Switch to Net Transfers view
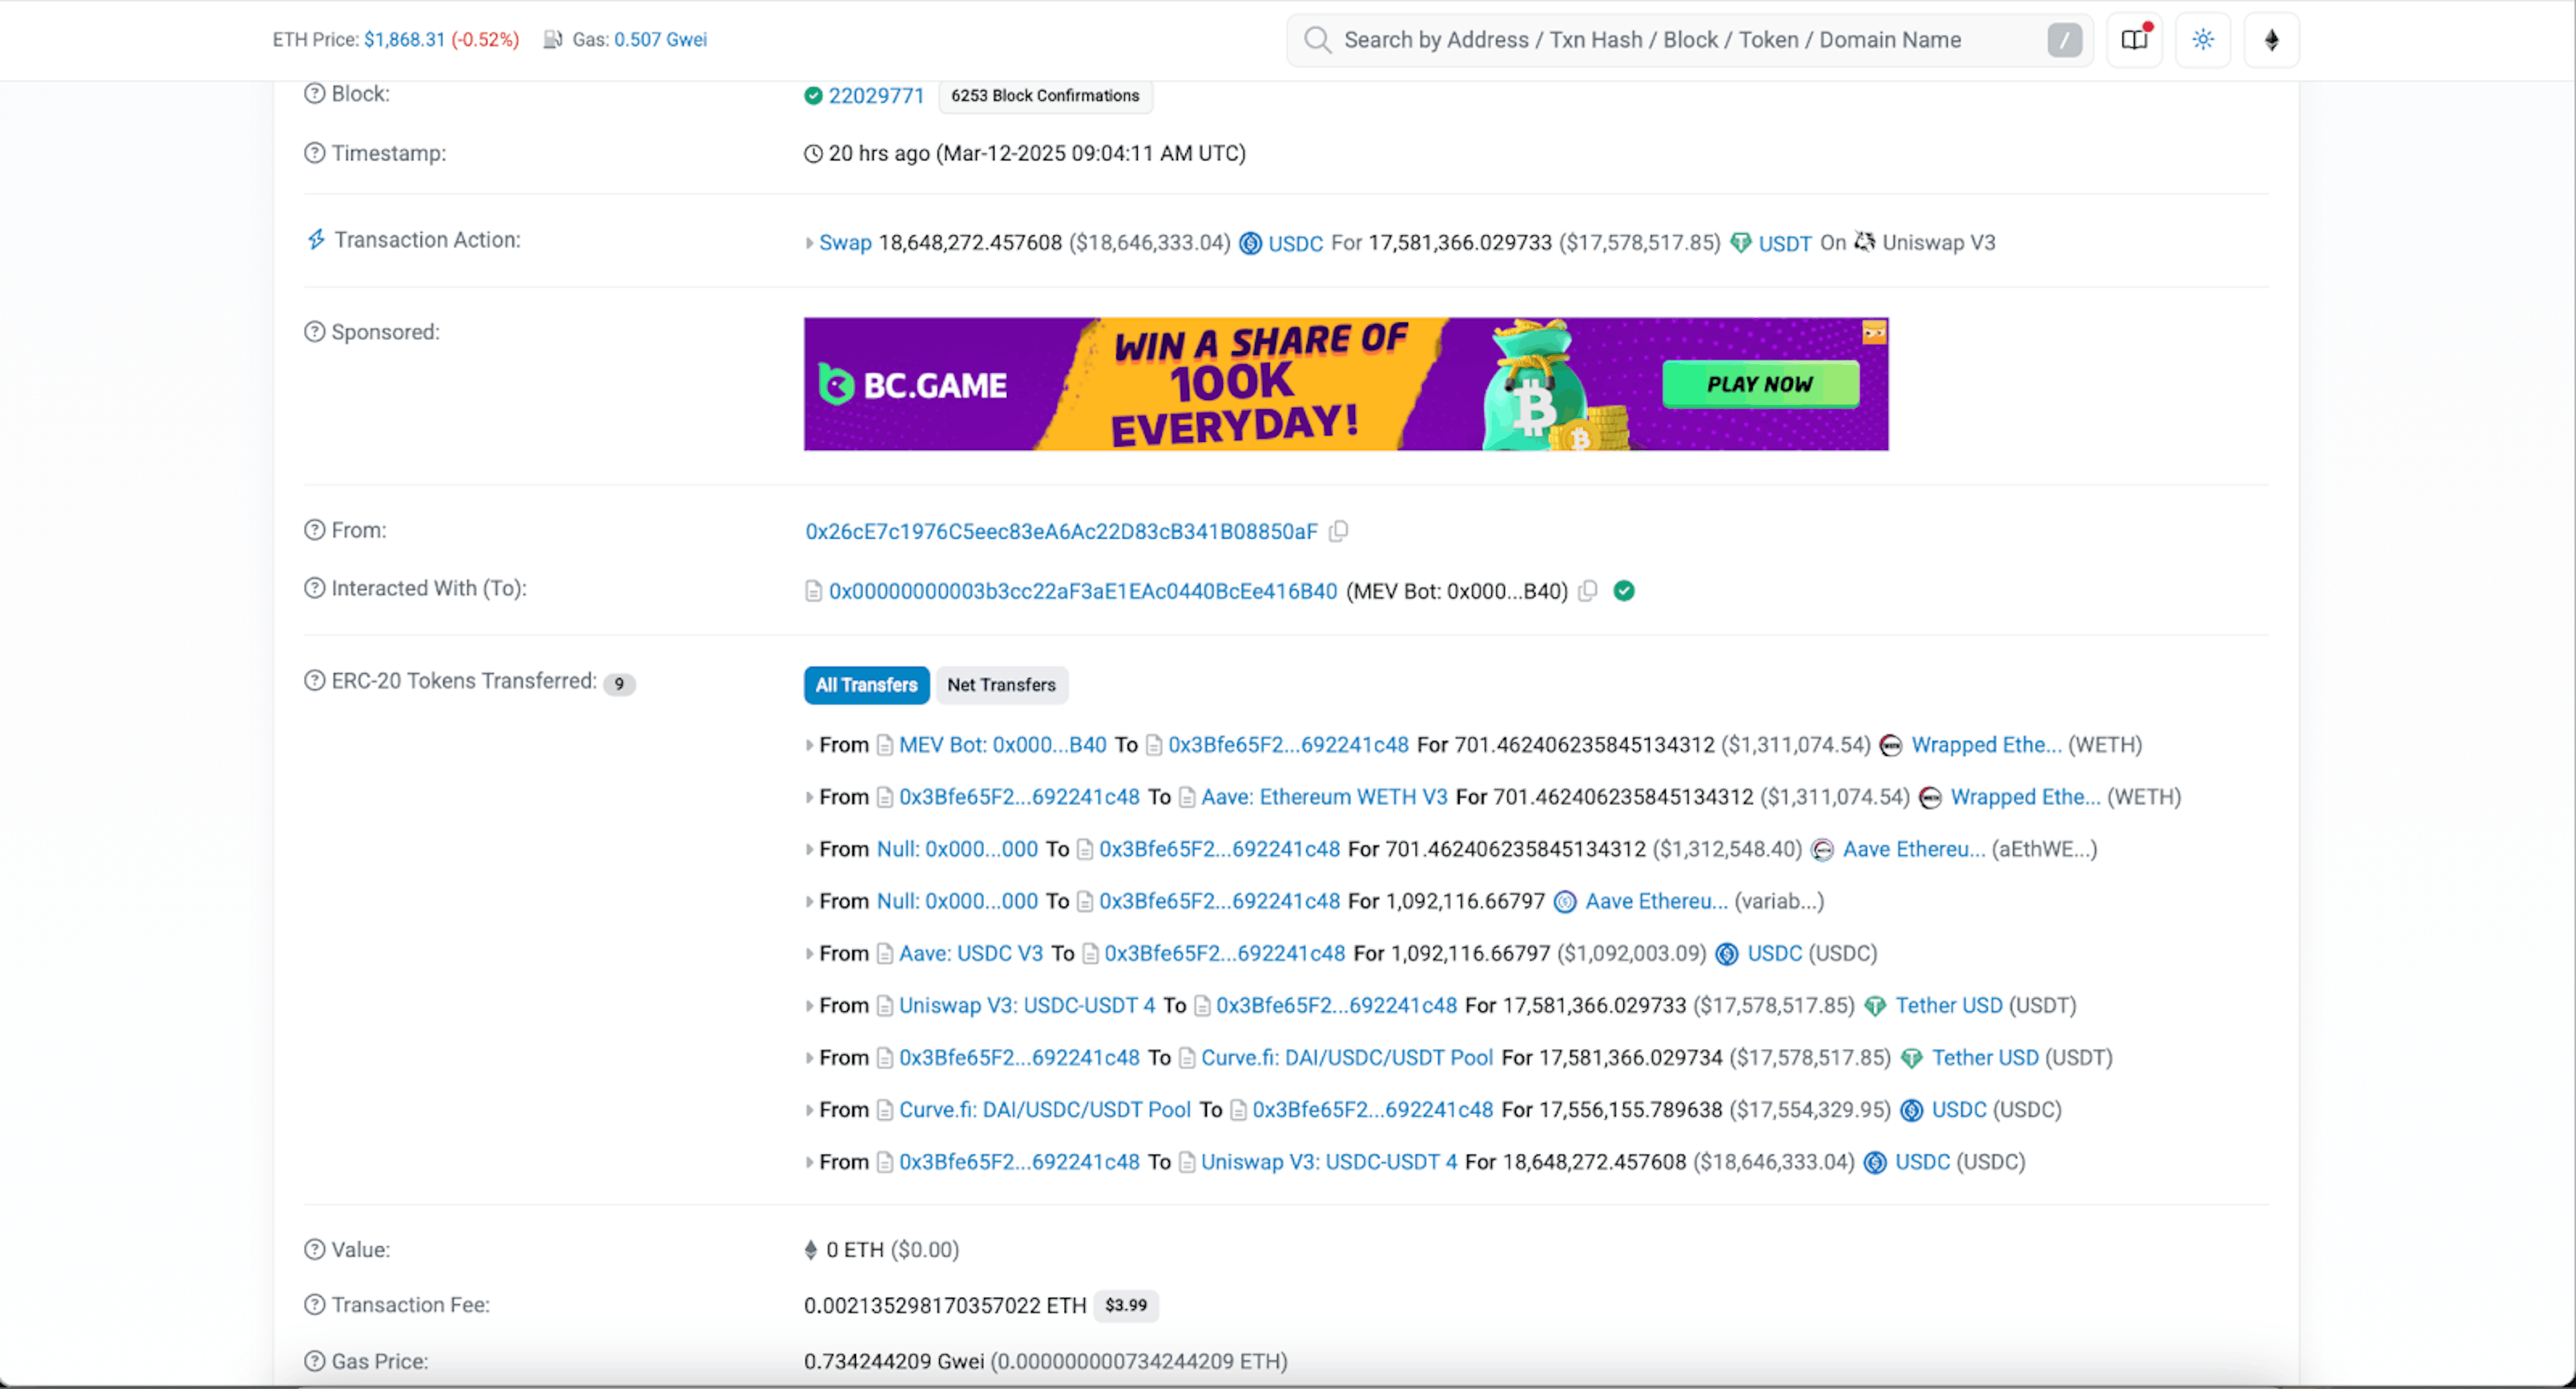 pyautogui.click(x=1001, y=685)
